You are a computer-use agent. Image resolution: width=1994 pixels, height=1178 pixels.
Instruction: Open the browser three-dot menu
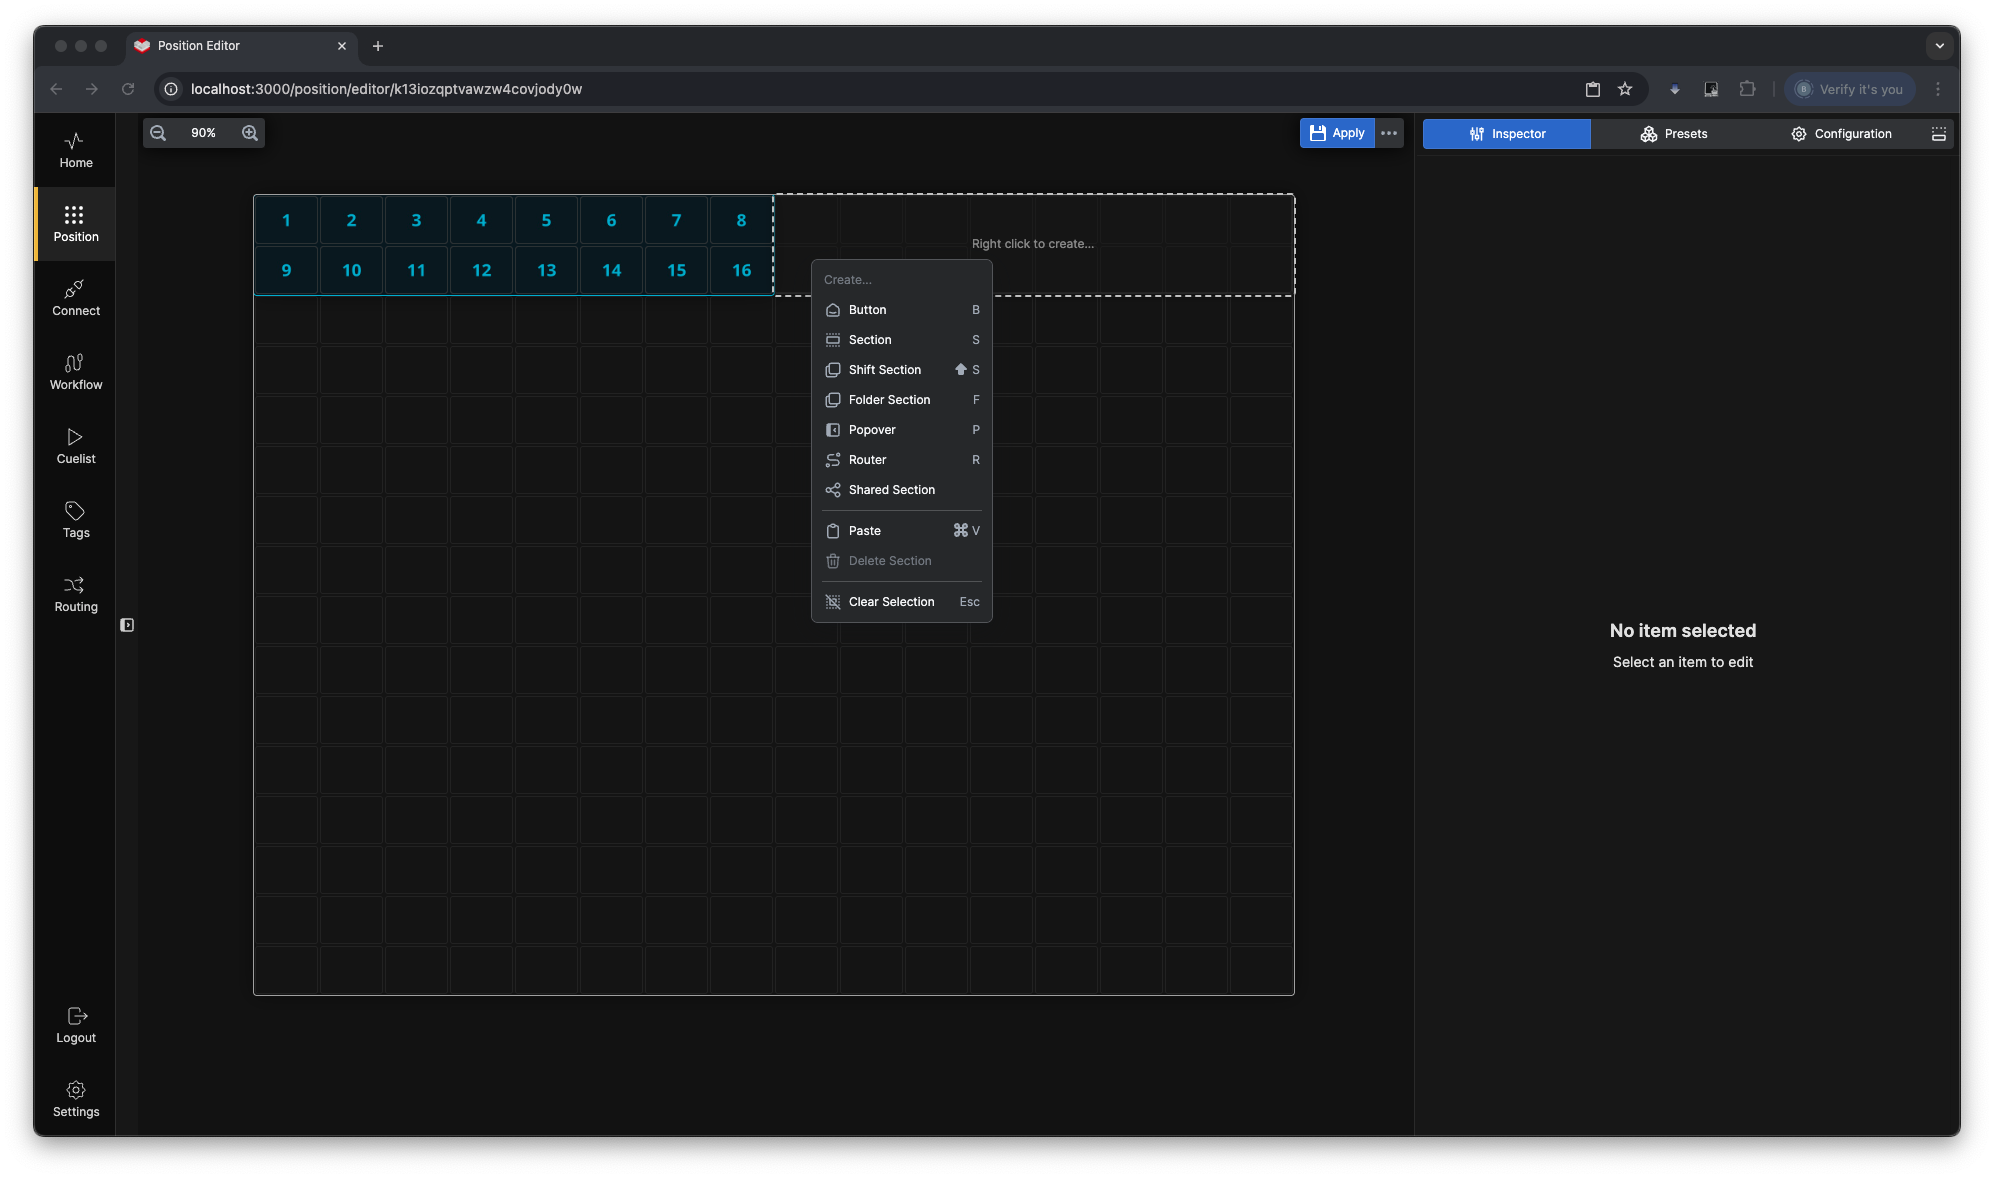(1938, 89)
